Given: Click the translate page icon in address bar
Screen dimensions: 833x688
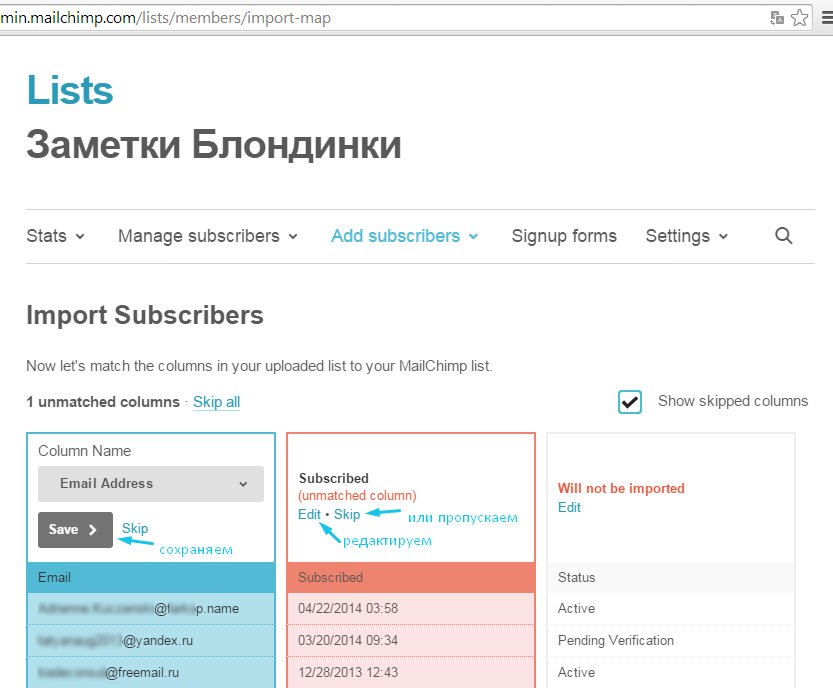Looking at the screenshot, I should pyautogui.click(x=777, y=18).
